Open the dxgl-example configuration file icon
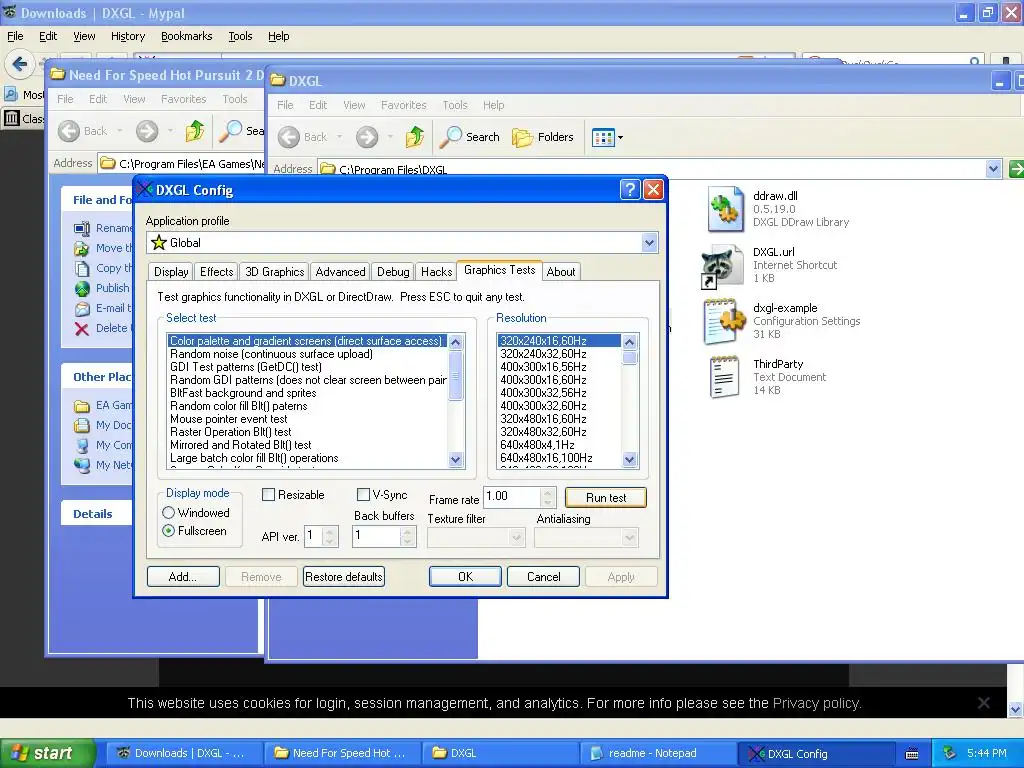 click(x=724, y=321)
